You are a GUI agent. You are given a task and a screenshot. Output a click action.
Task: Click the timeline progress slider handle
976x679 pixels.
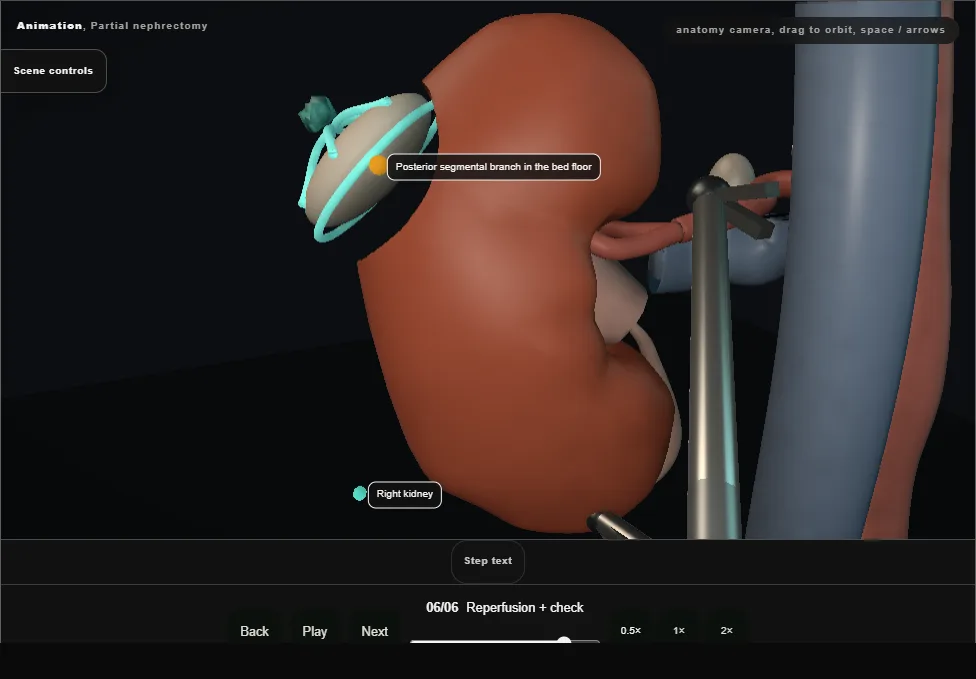pos(564,640)
